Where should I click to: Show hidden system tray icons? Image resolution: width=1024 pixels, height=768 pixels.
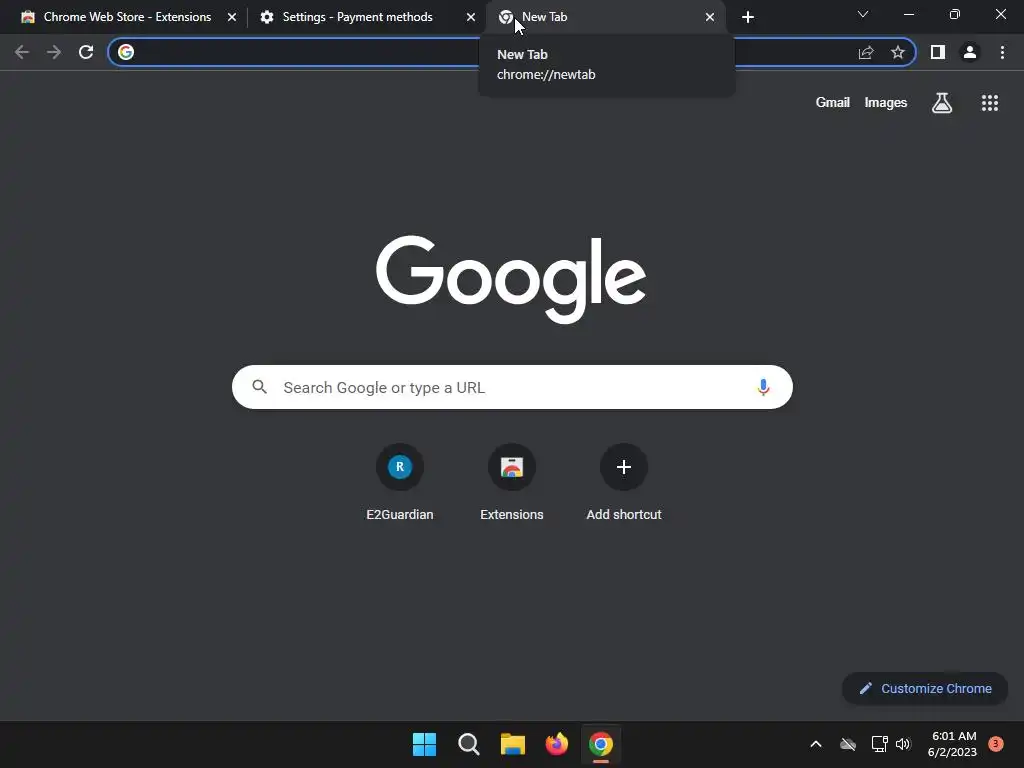pyautogui.click(x=816, y=744)
